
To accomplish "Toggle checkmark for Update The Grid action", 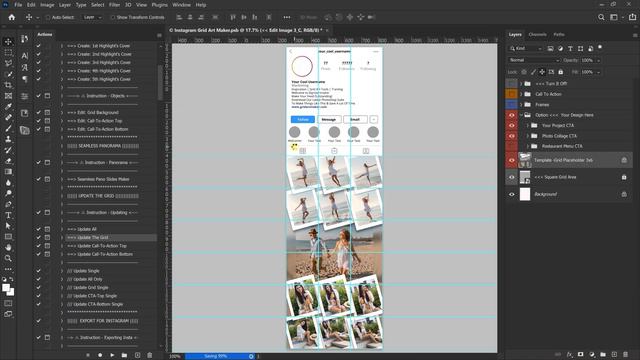I will [x=38, y=237].
